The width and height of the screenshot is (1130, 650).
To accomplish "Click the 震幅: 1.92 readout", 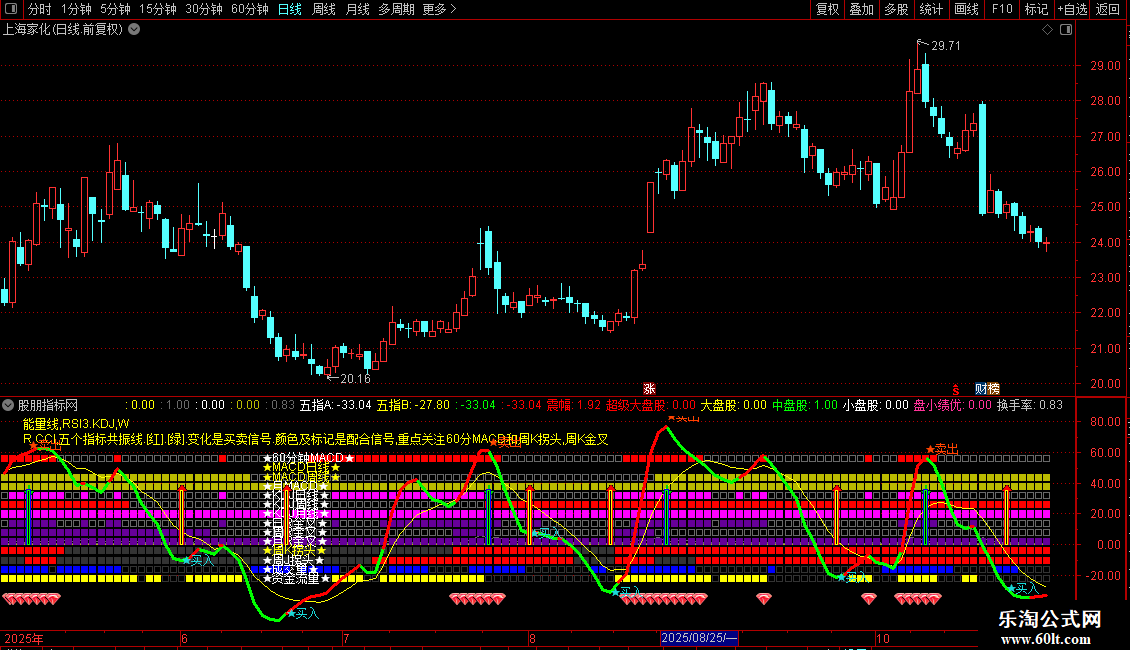I will [x=574, y=405].
